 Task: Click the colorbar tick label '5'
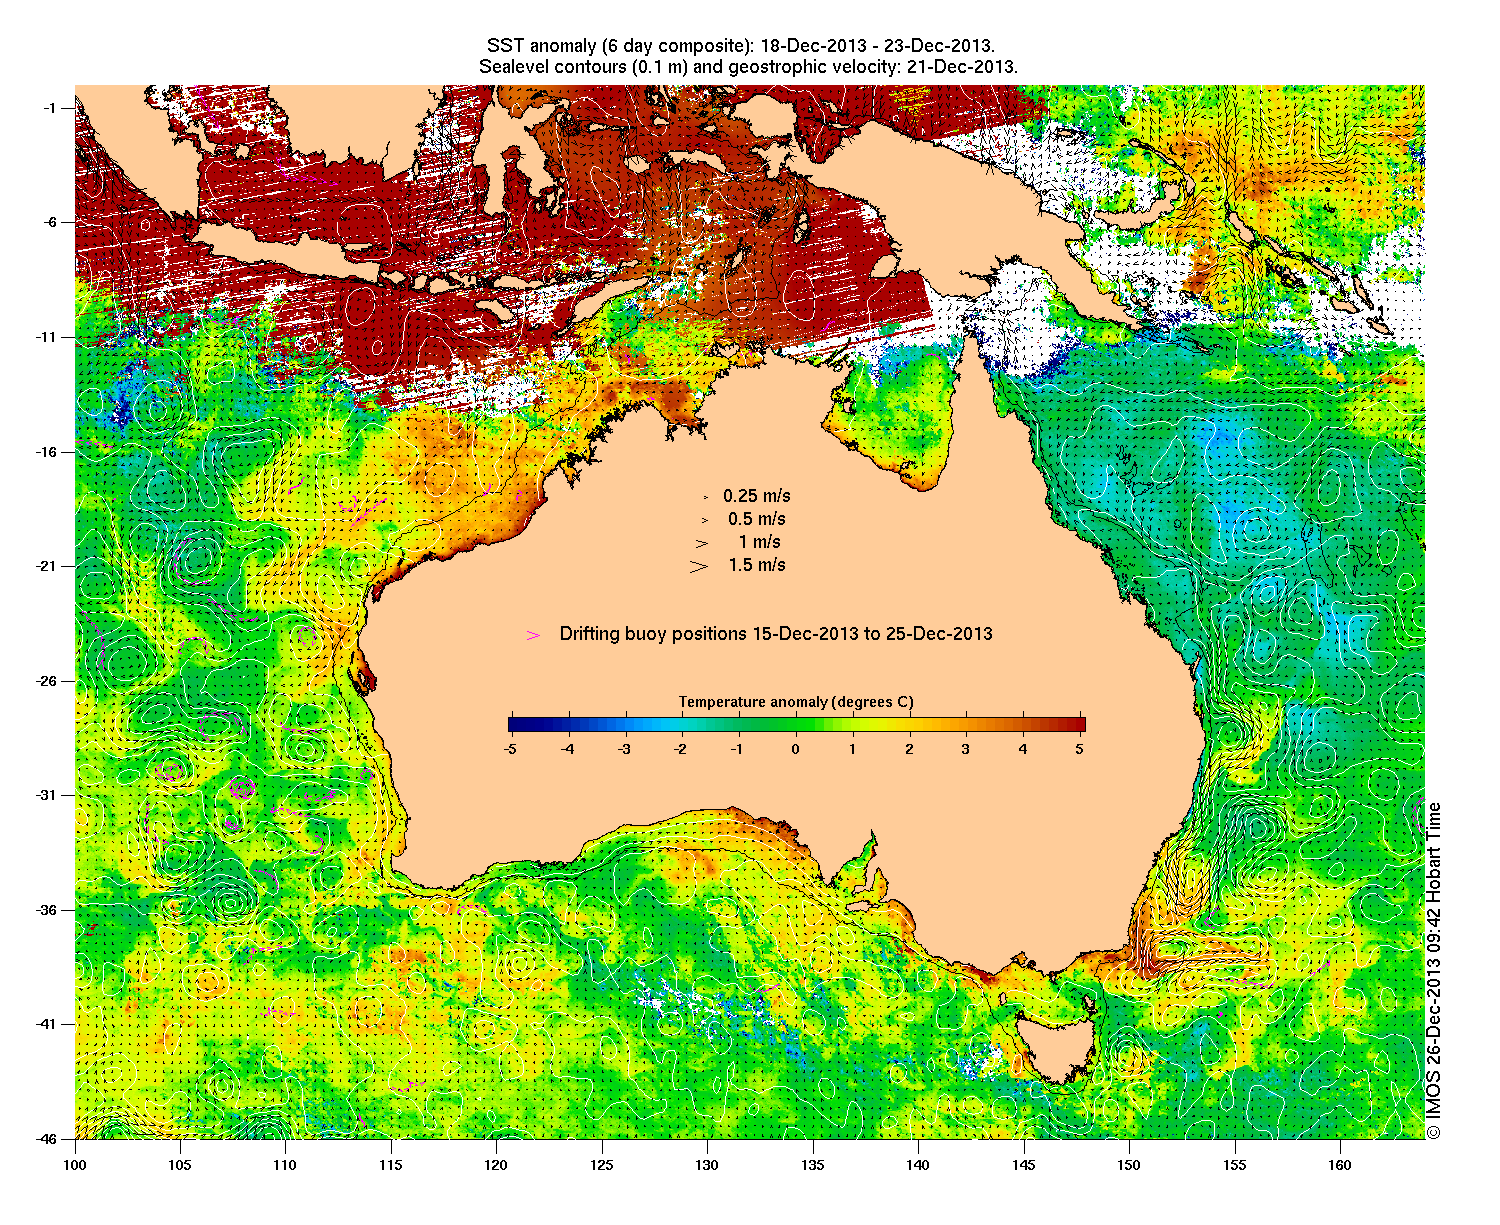pyautogui.click(x=1080, y=748)
